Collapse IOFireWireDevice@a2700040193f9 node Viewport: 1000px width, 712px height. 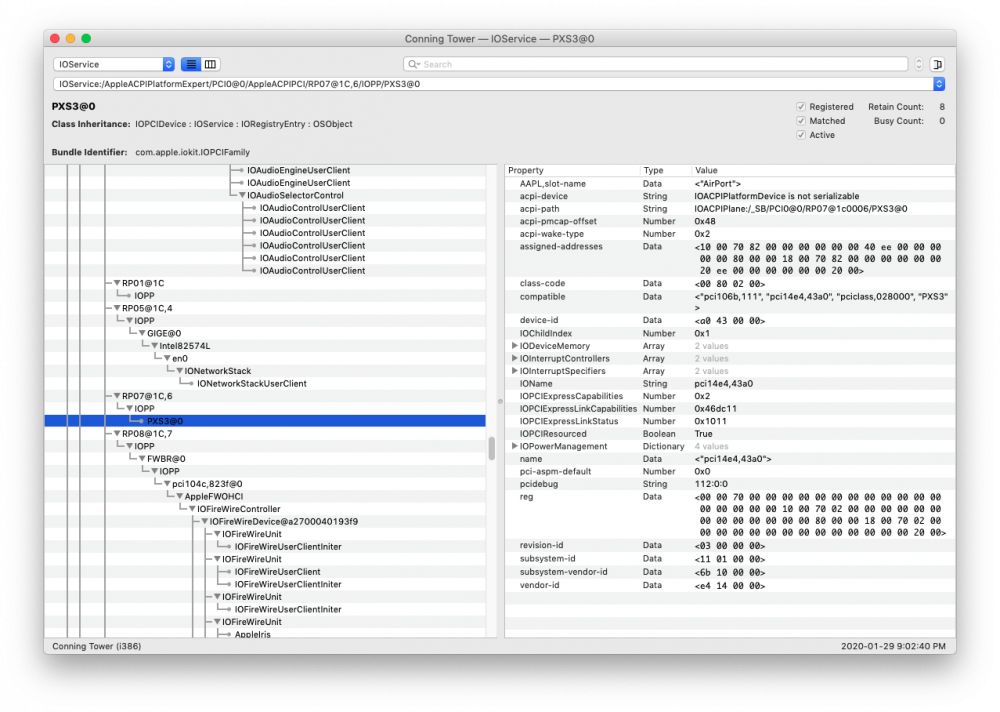205,522
